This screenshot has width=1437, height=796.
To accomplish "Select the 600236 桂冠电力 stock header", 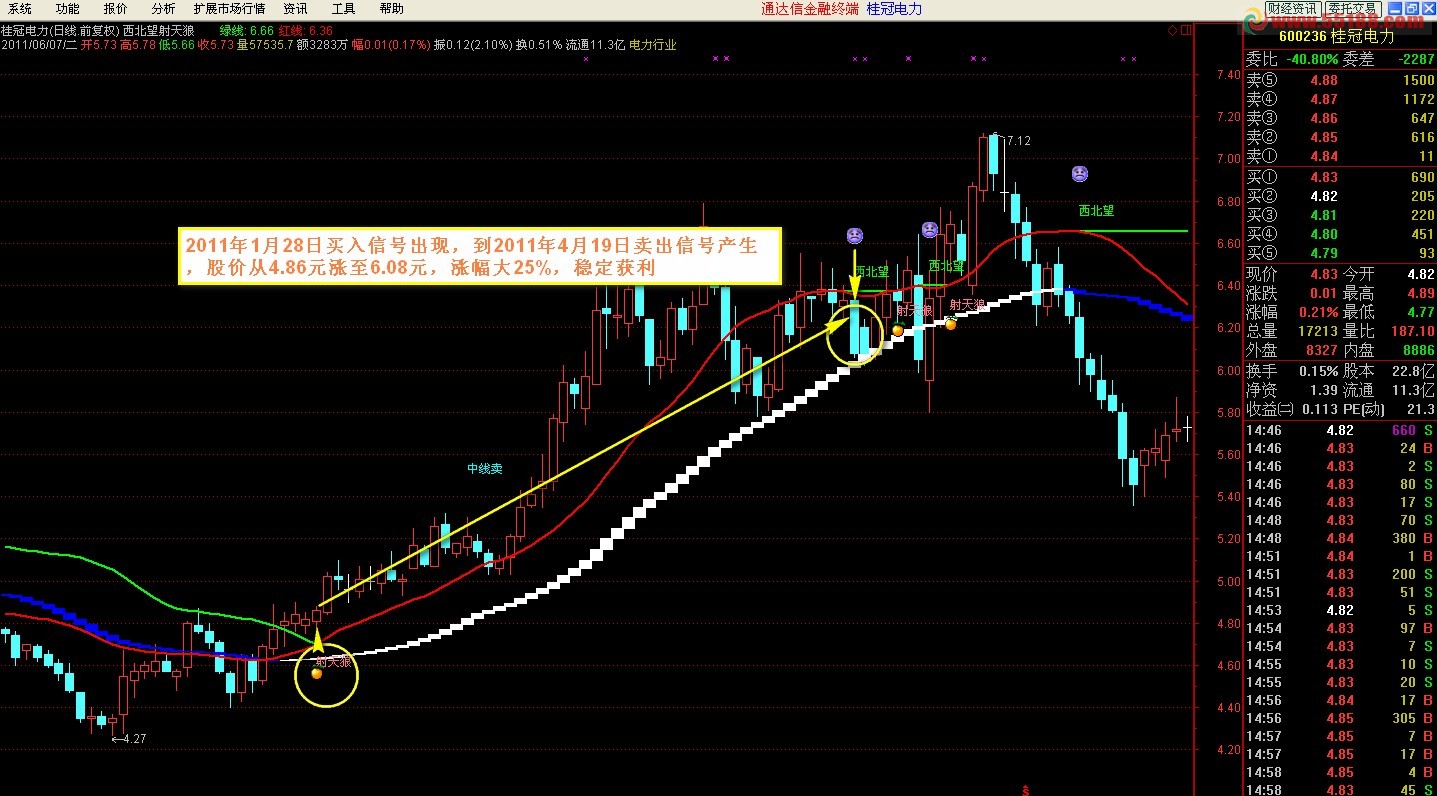I will [x=1339, y=36].
